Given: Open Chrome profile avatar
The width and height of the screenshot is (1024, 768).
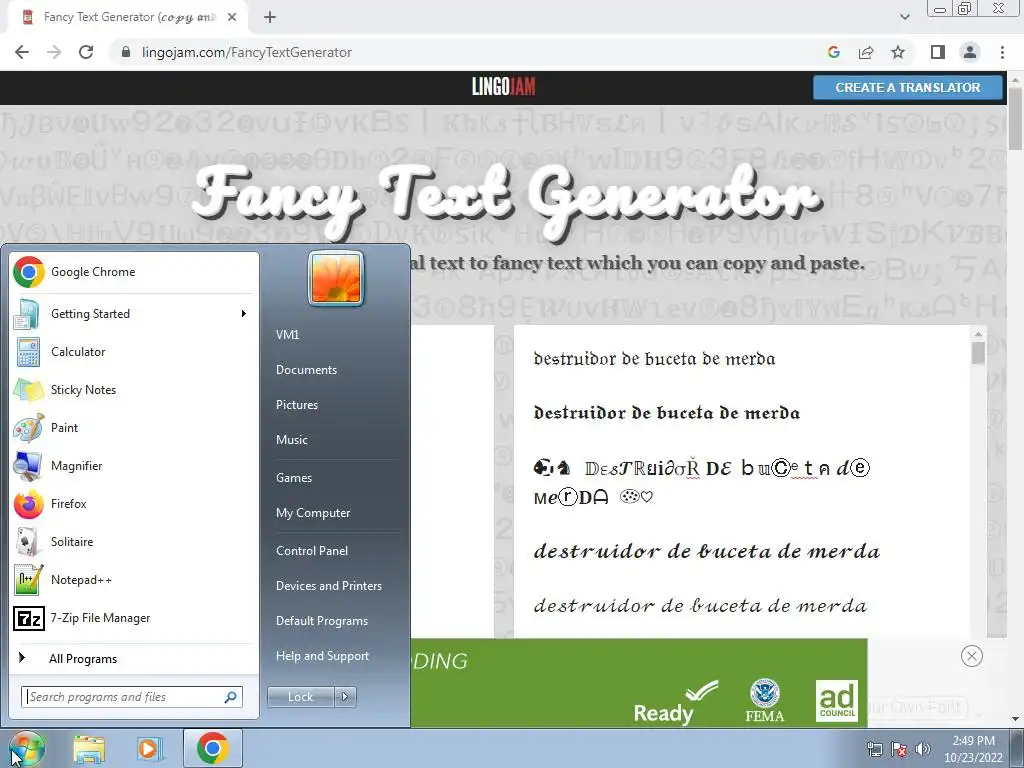Looking at the screenshot, I should click(x=970, y=52).
